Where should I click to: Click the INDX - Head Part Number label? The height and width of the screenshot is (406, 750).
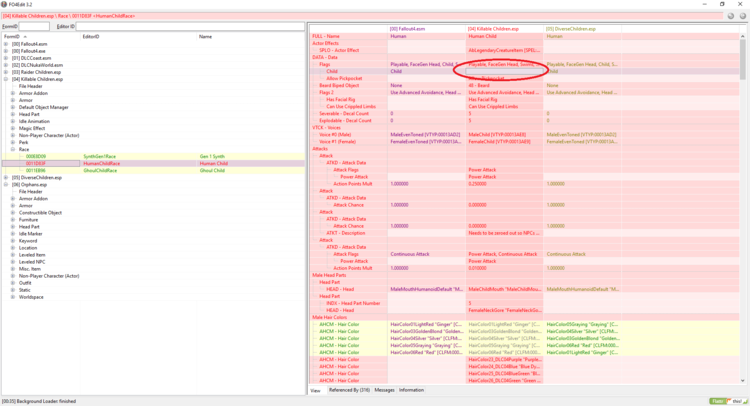point(353,304)
